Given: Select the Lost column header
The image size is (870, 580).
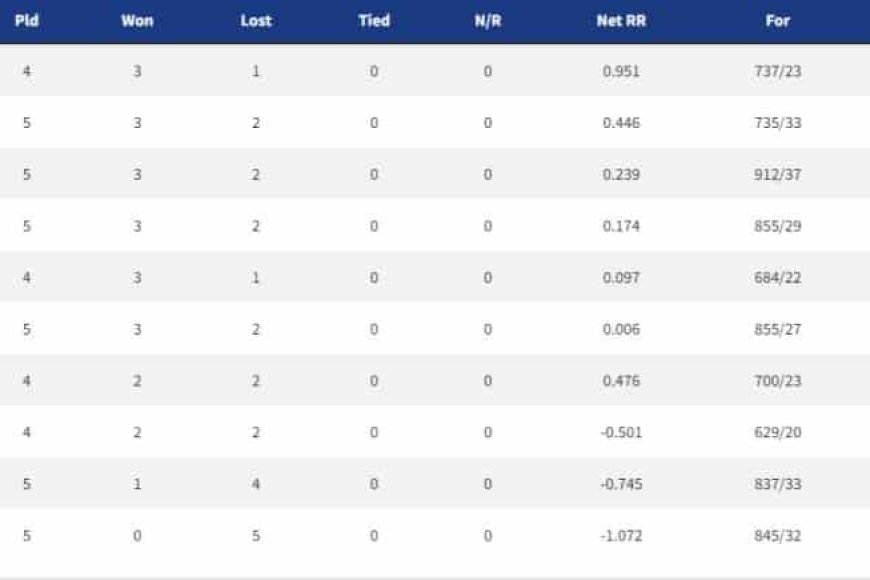Looking at the screenshot, I should coord(256,21).
